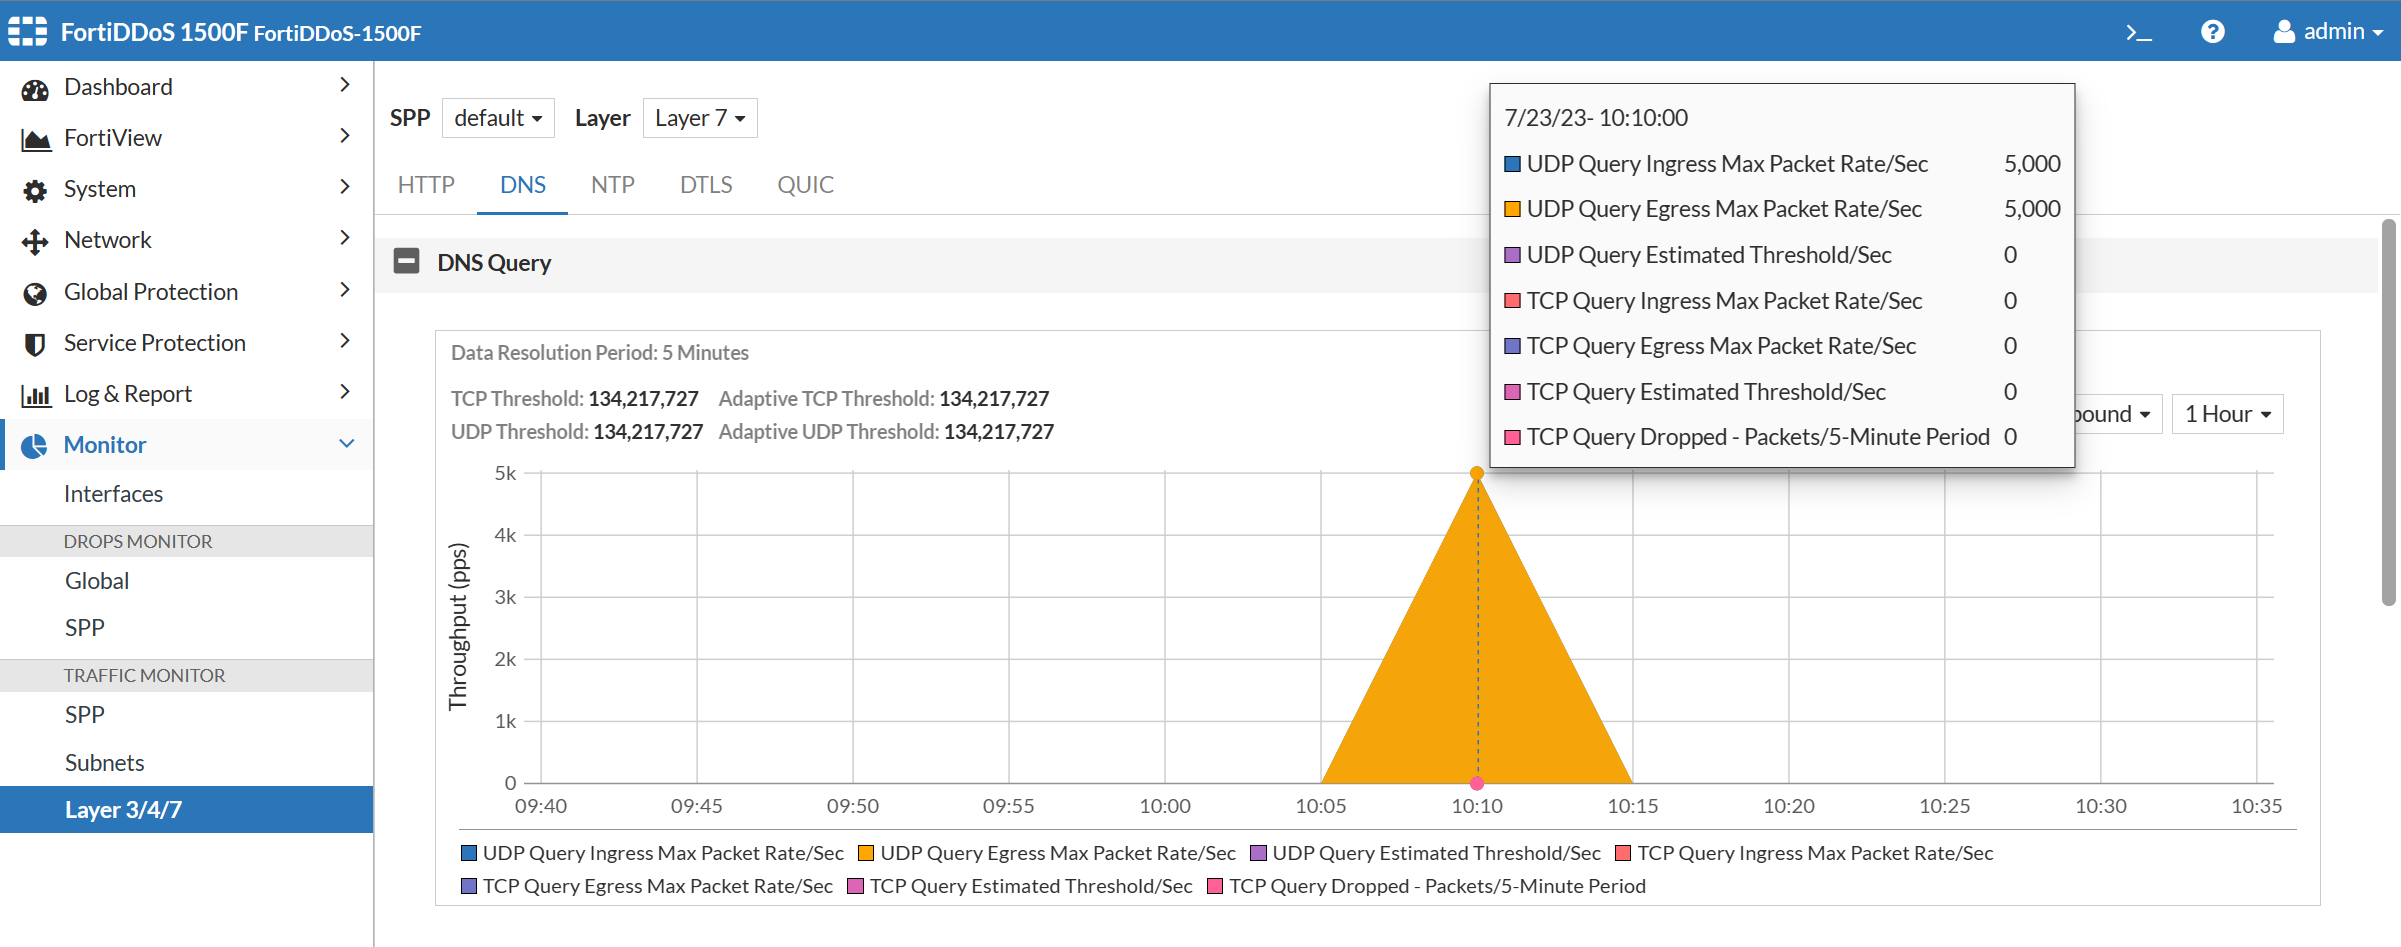This screenshot has height=947, width=2401.
Task: Change the Layer 7 selection dropdown
Action: [x=699, y=117]
